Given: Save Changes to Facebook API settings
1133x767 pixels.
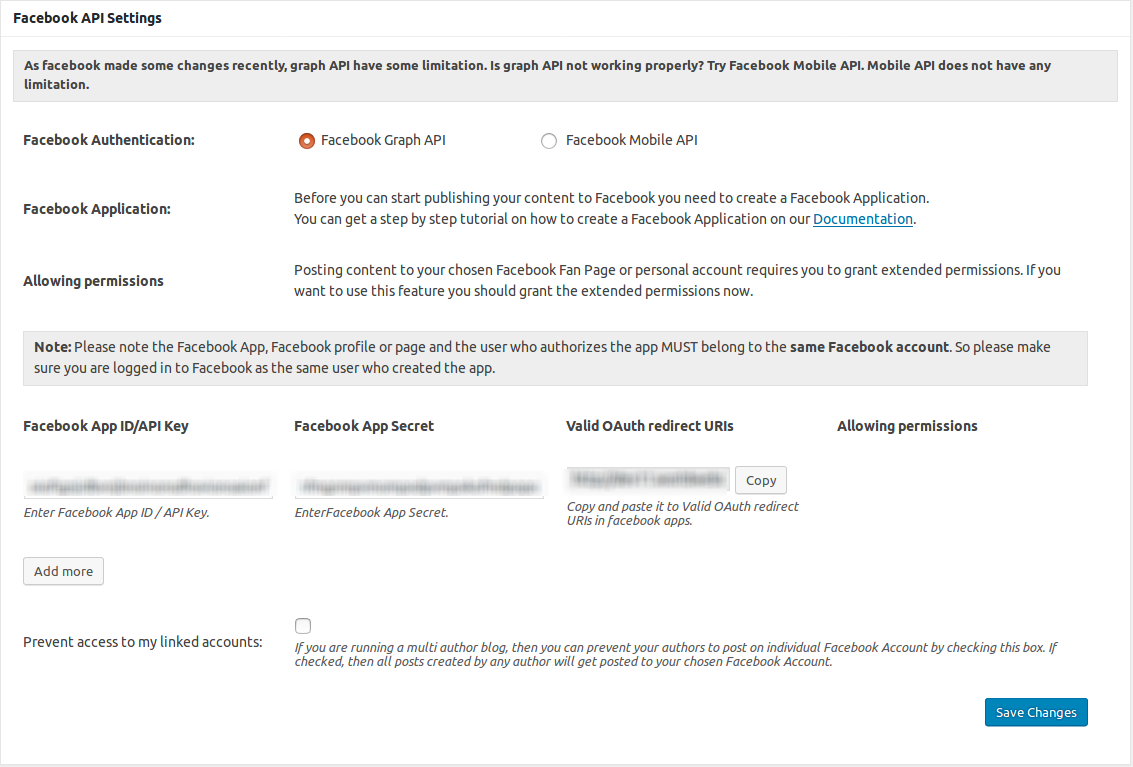Looking at the screenshot, I should pyautogui.click(x=1035, y=712).
